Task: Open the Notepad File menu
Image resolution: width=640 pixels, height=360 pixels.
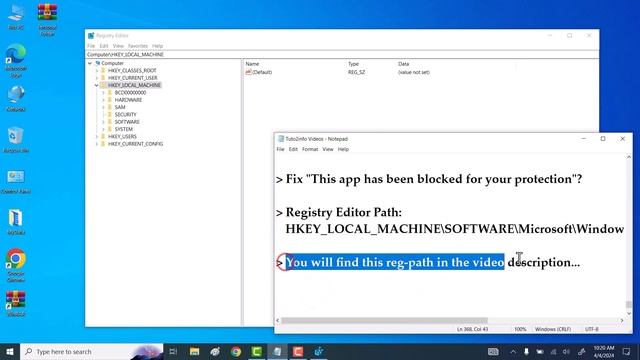Action: 280,149
